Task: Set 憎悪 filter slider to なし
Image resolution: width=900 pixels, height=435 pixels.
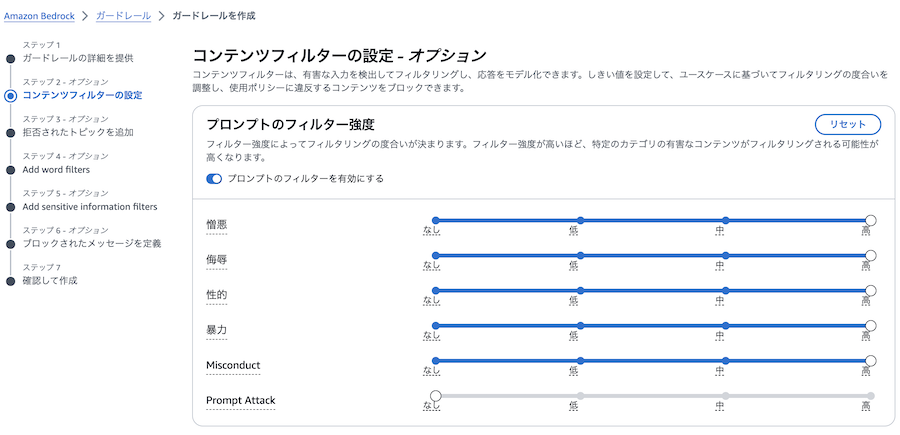Action: tap(435, 220)
